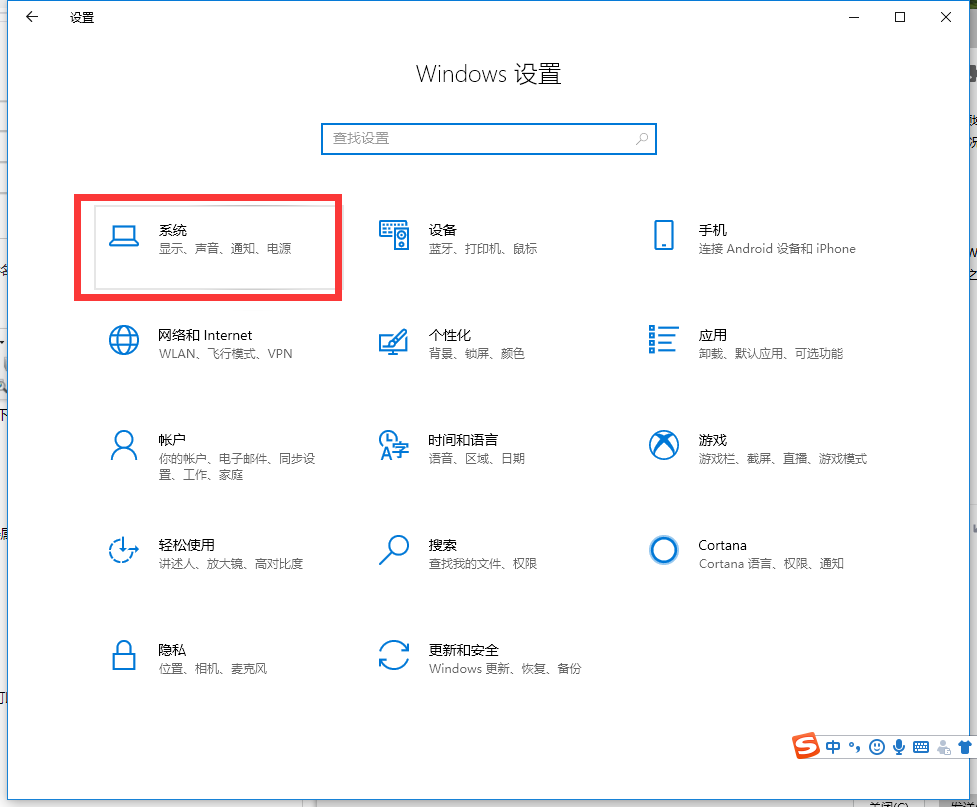The height and width of the screenshot is (807, 977).
Task: Go back using the title bar arrow
Action: (x=32, y=17)
